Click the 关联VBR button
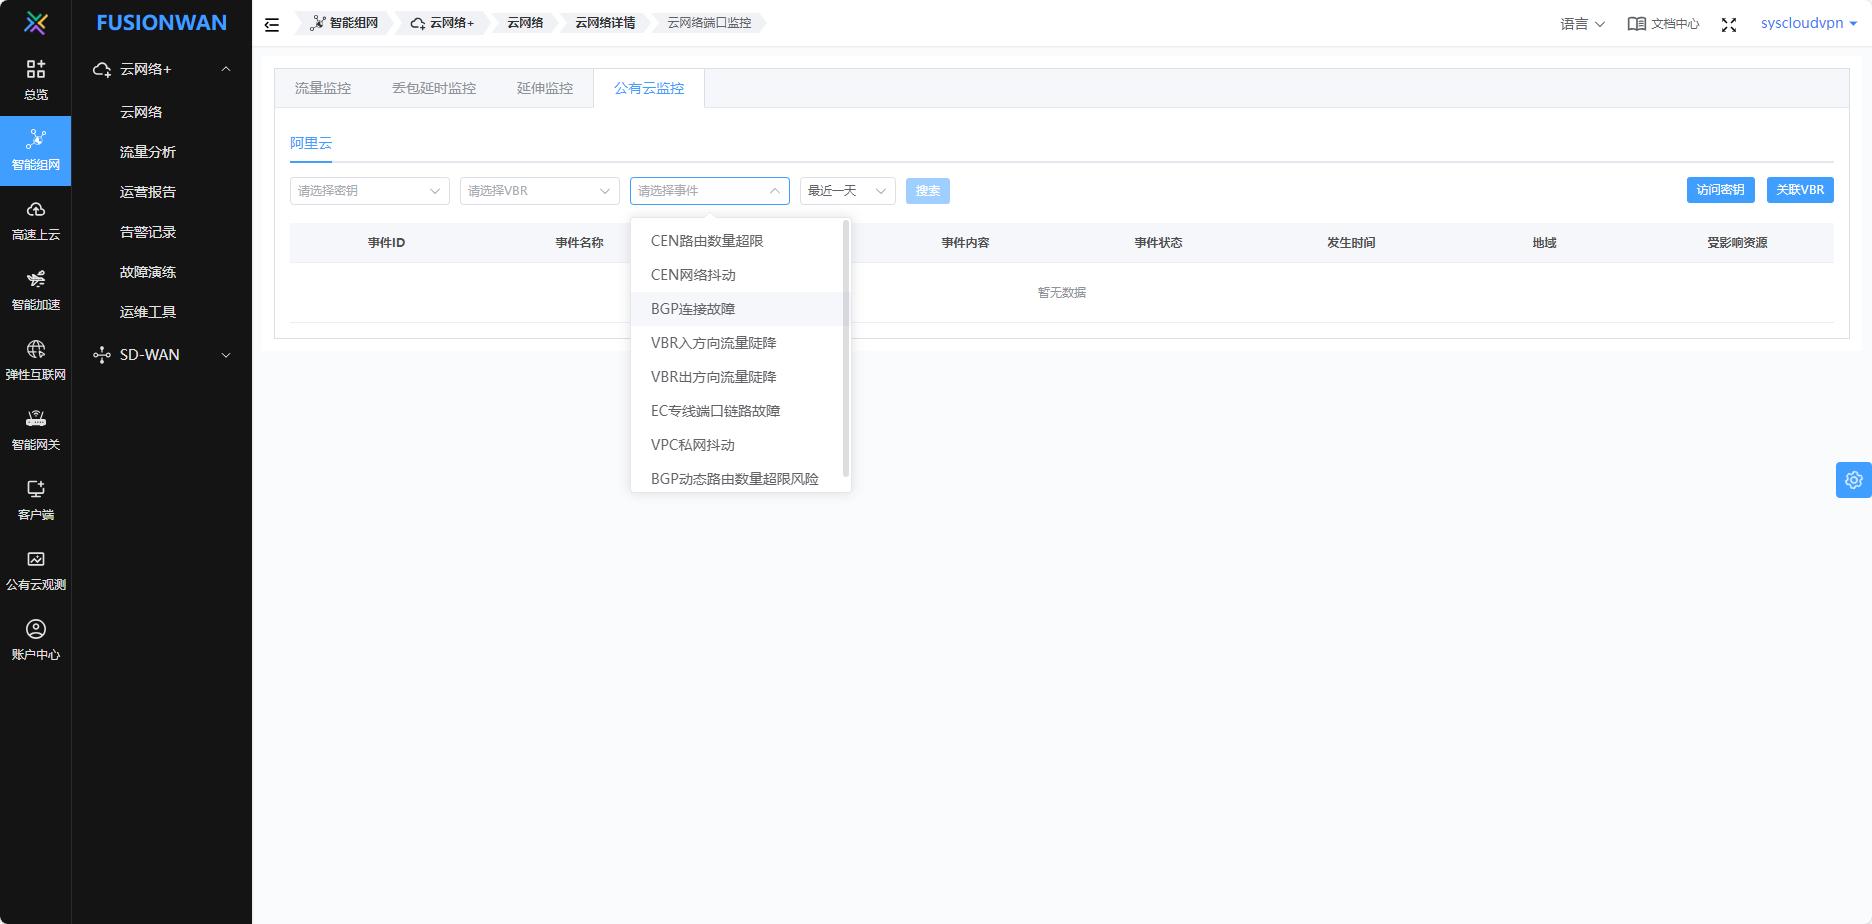 (x=1800, y=190)
